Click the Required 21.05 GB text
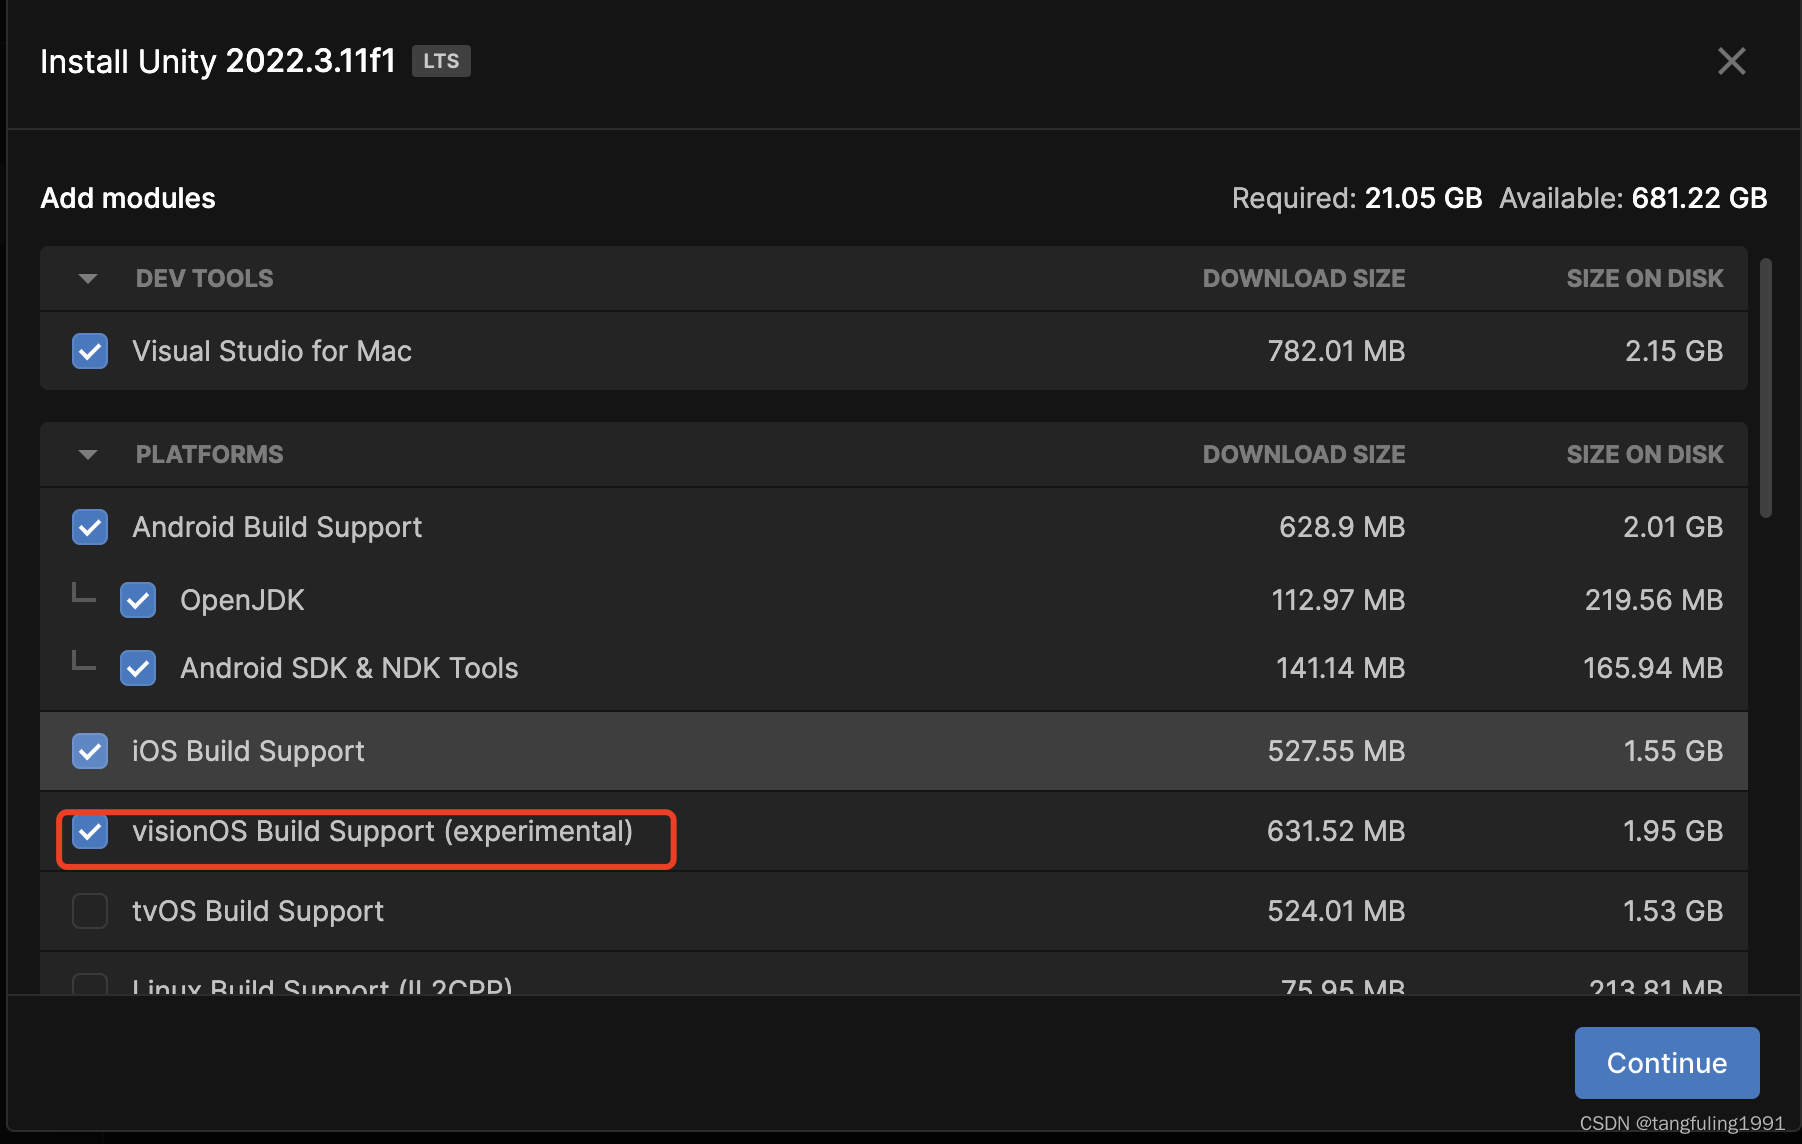 click(1357, 198)
